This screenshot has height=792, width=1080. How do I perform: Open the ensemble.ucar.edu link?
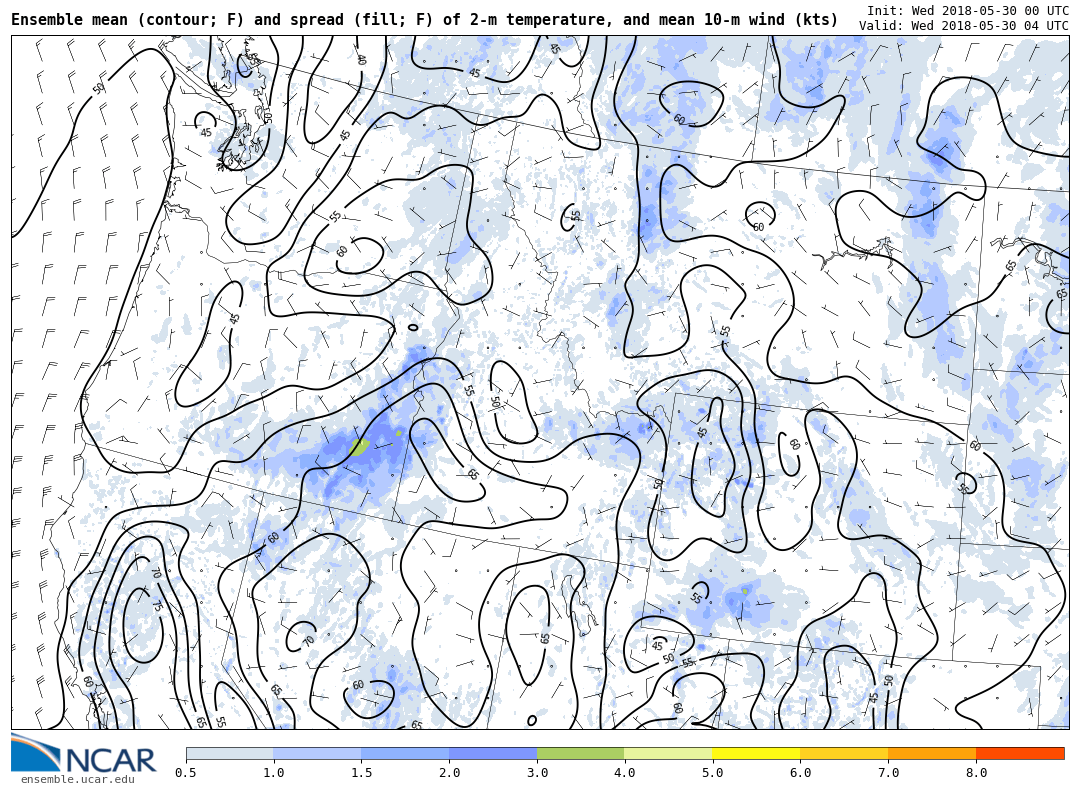coord(78,780)
